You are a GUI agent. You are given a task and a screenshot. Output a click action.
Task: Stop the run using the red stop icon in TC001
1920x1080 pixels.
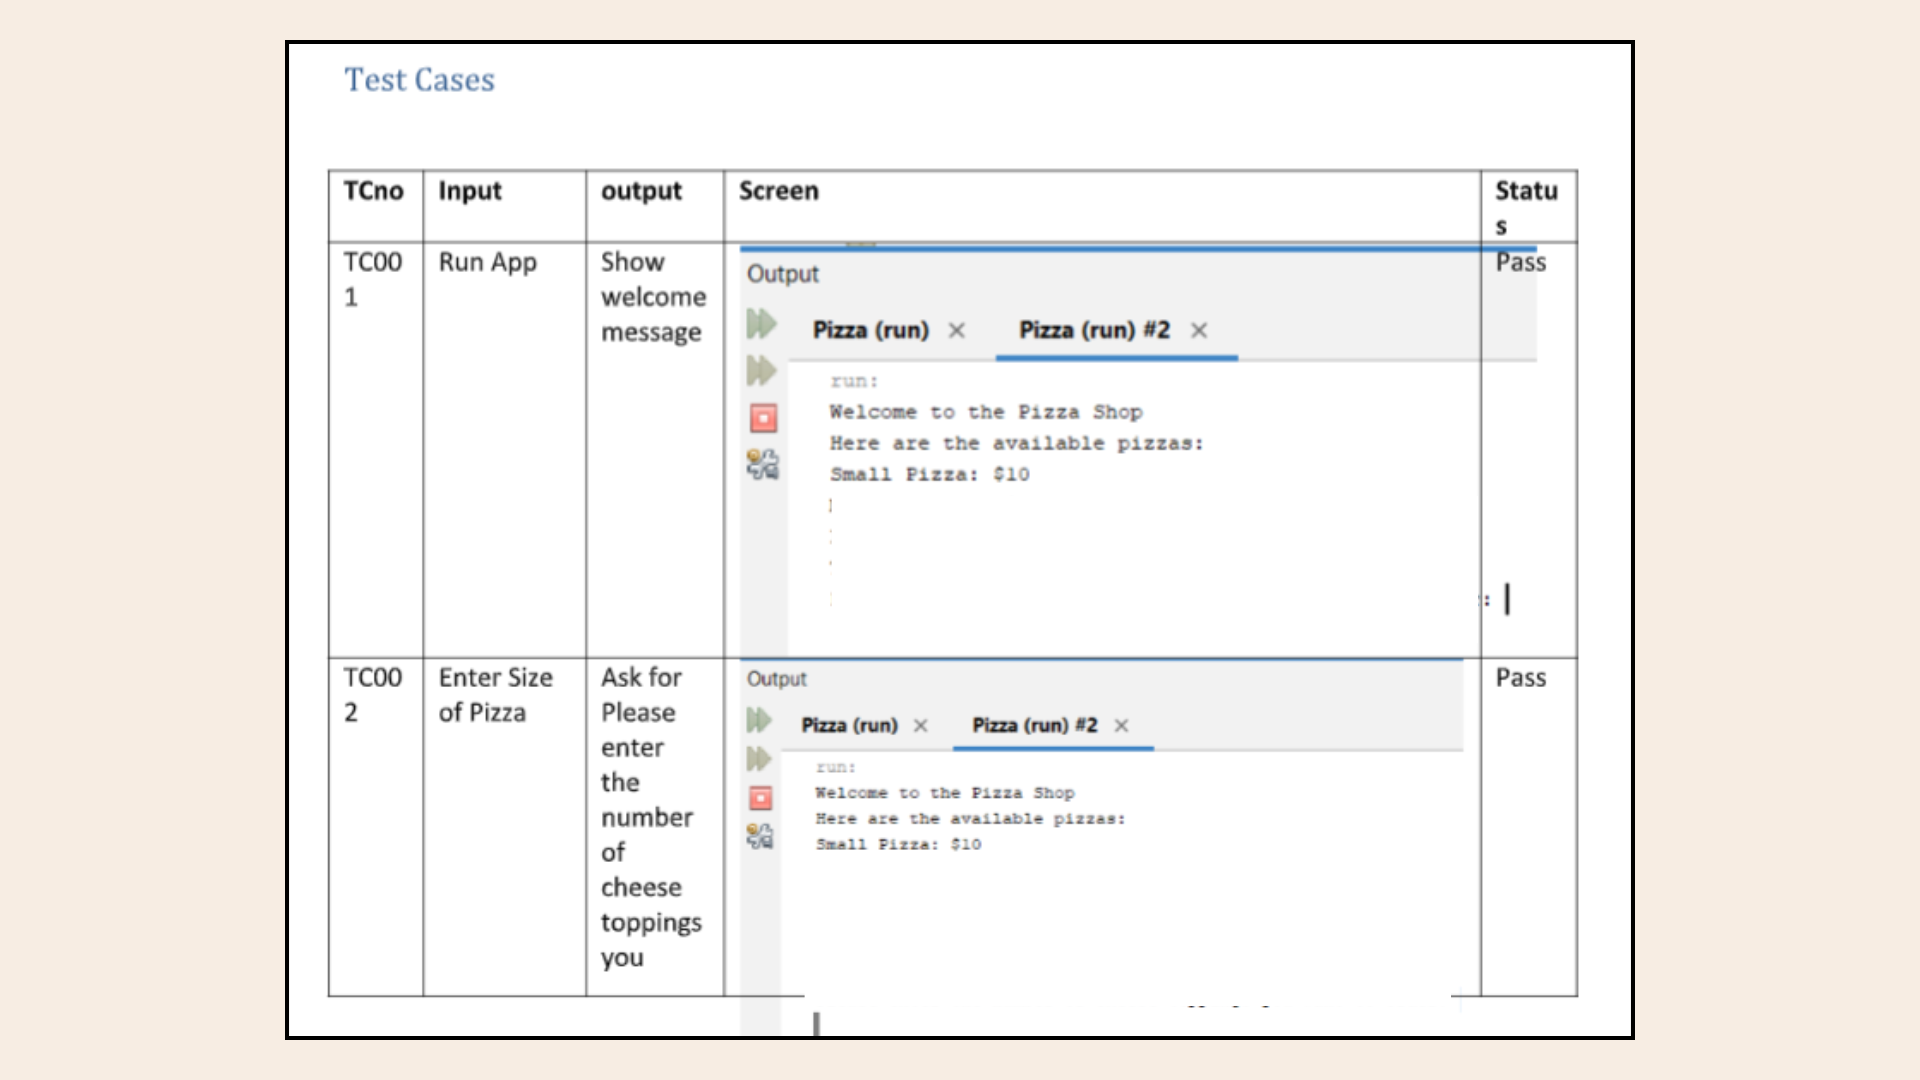pyautogui.click(x=763, y=418)
